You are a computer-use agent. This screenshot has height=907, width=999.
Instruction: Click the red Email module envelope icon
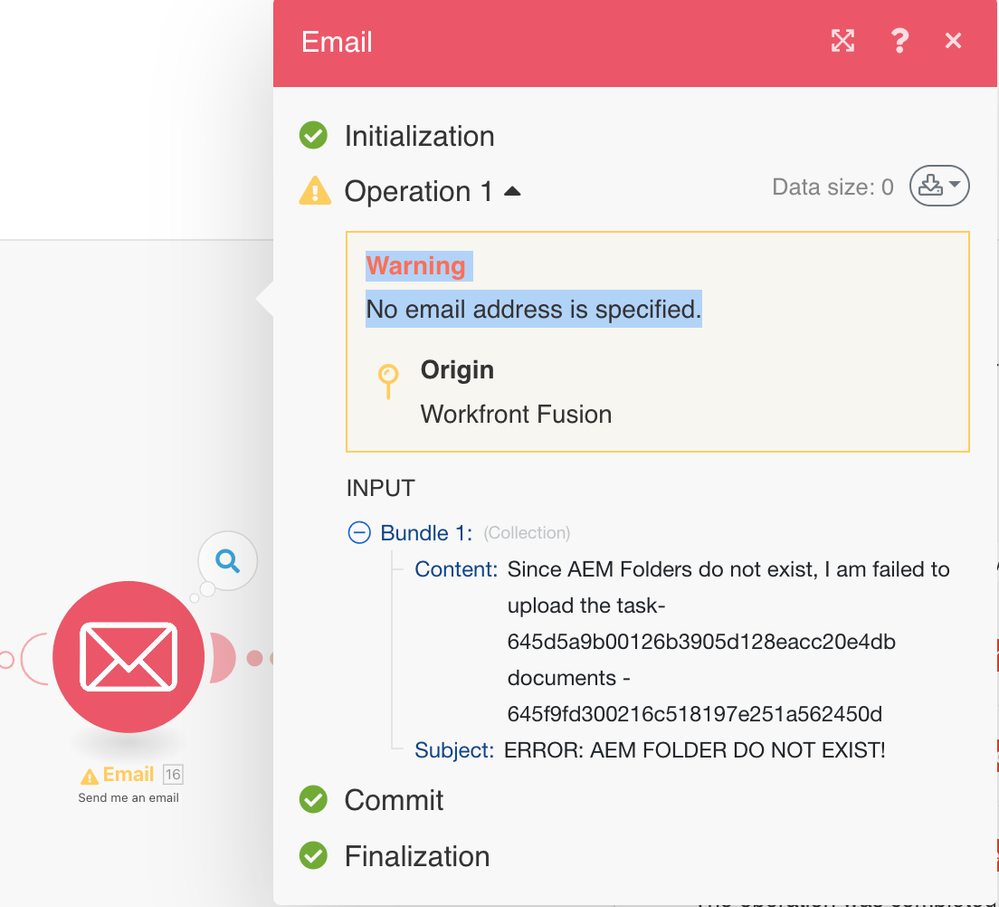(x=129, y=656)
